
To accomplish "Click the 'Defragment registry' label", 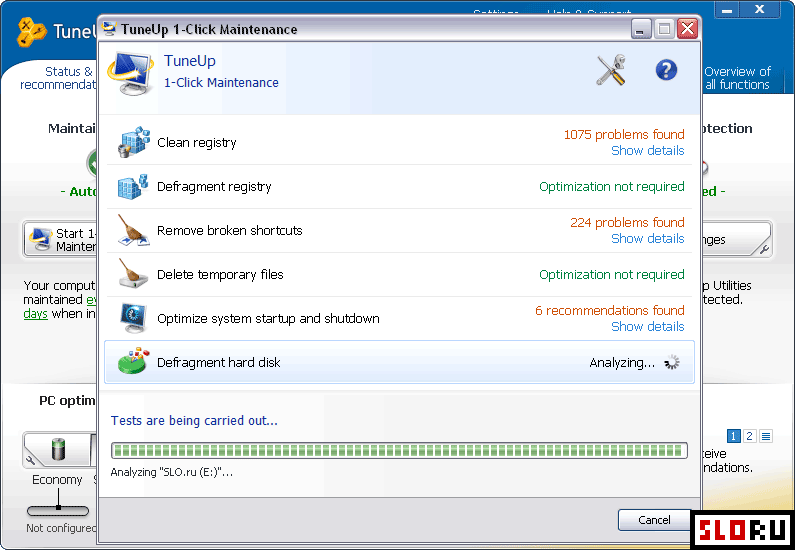I will [214, 187].
